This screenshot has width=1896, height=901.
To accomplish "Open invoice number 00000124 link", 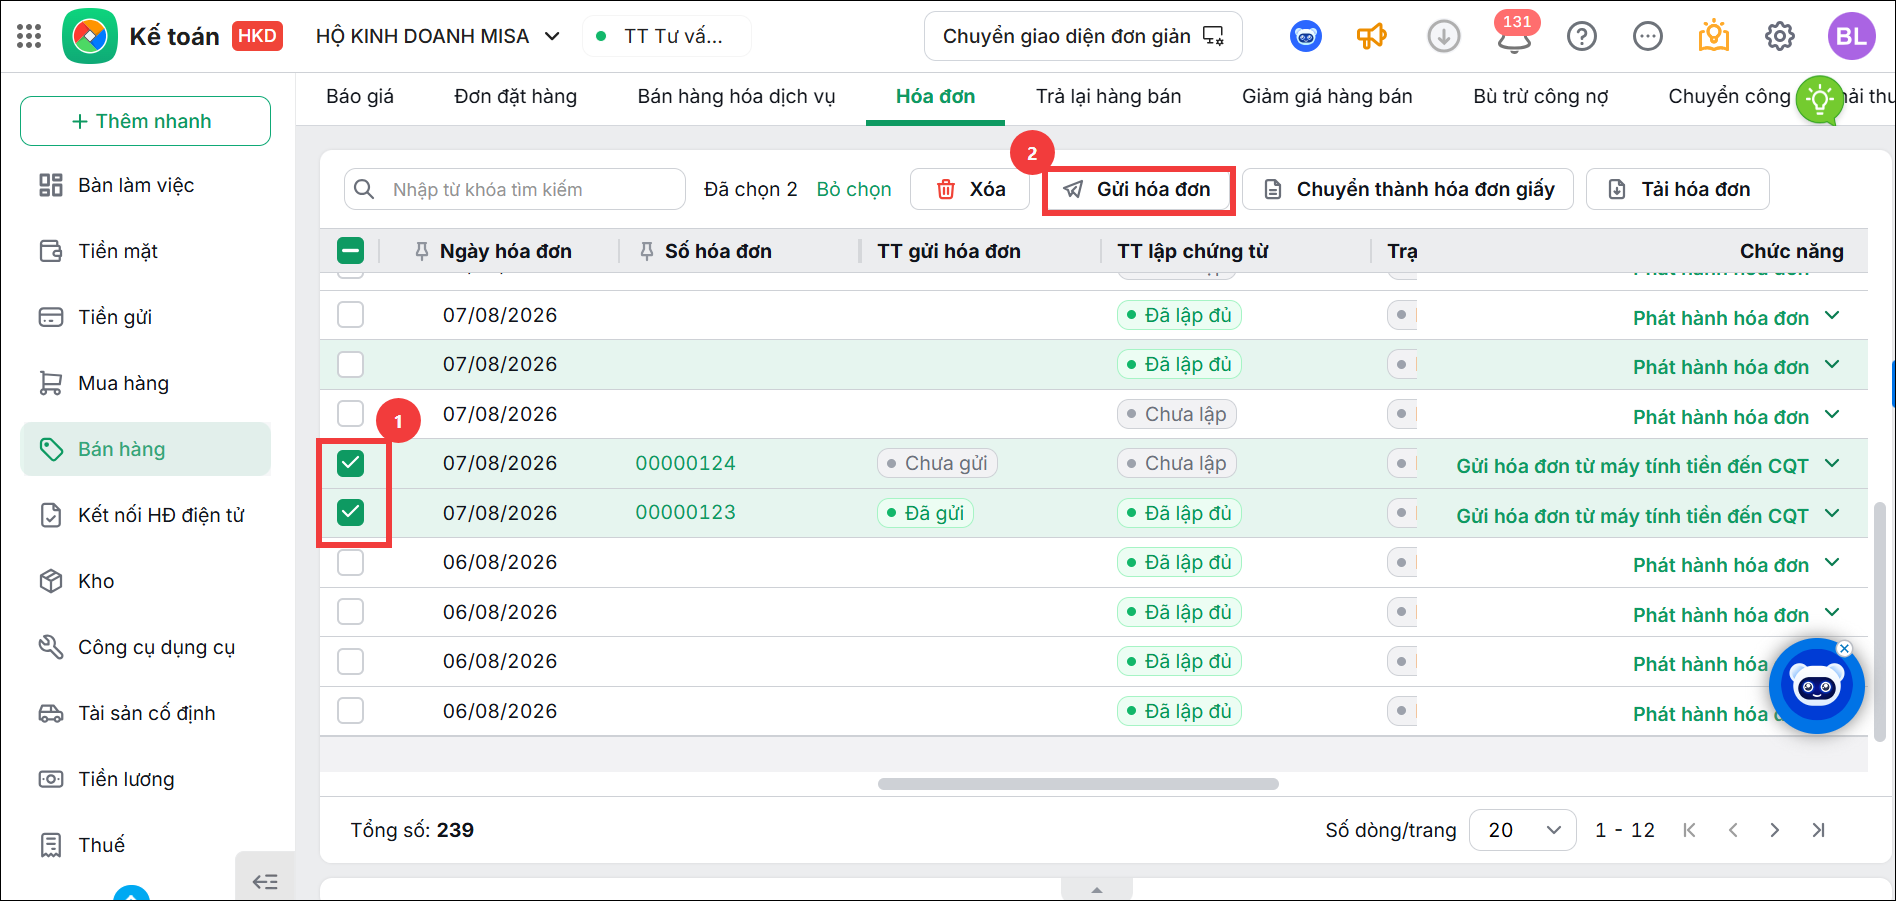I will (x=686, y=463).
